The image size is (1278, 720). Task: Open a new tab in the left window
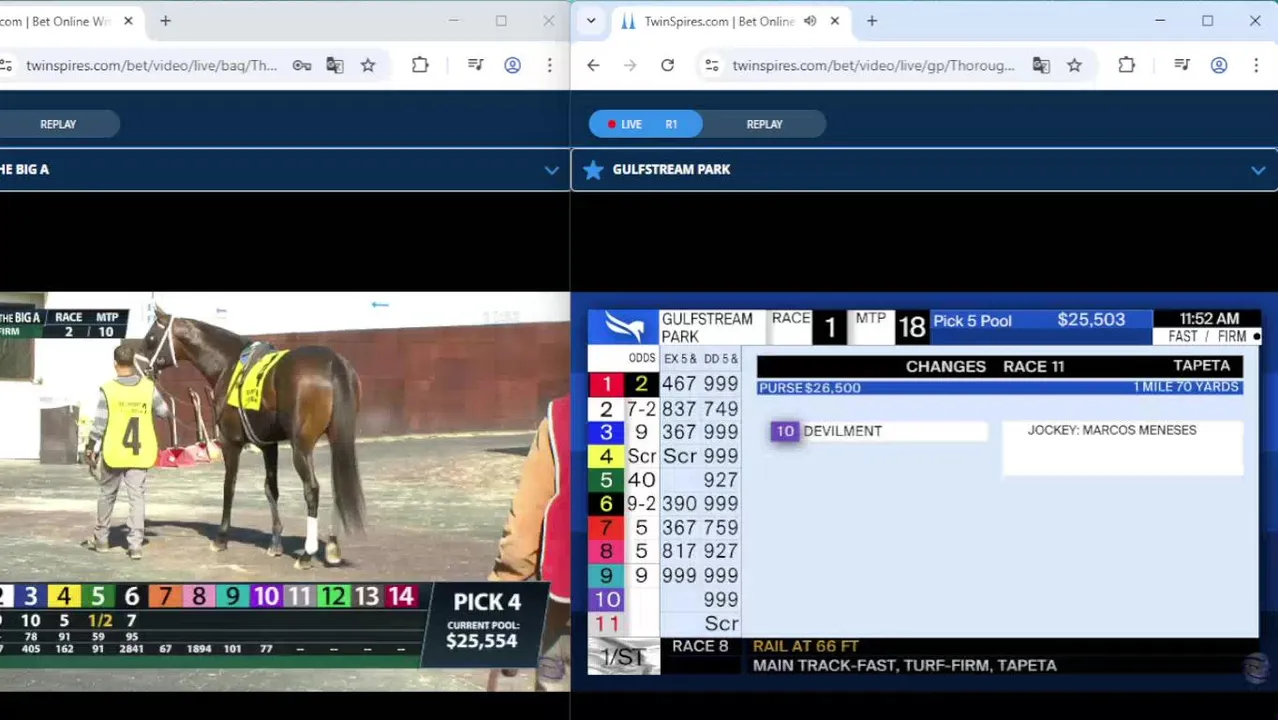click(x=165, y=21)
